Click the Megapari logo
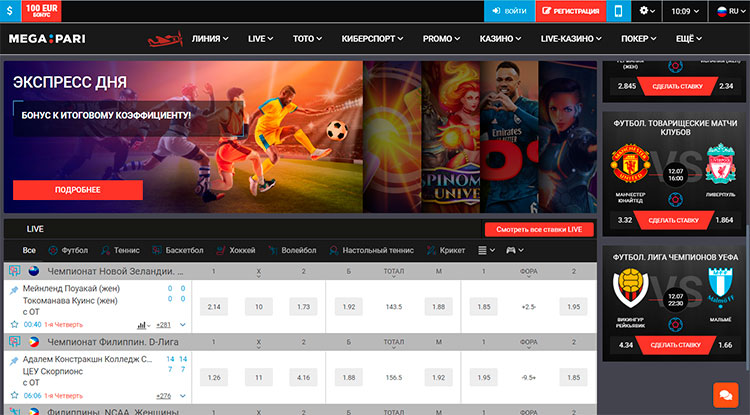Screen dimensions: 750x415 coord(47,39)
